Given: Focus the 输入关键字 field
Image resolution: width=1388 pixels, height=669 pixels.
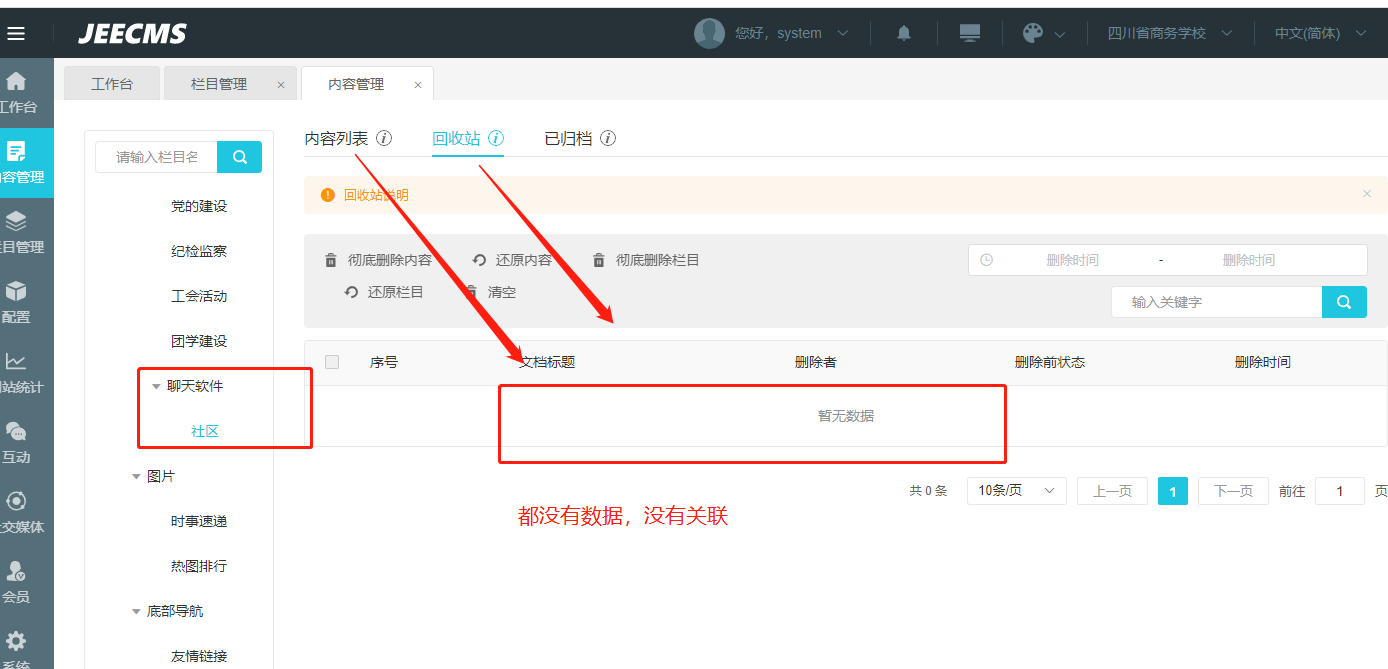Looking at the screenshot, I should [1216, 302].
